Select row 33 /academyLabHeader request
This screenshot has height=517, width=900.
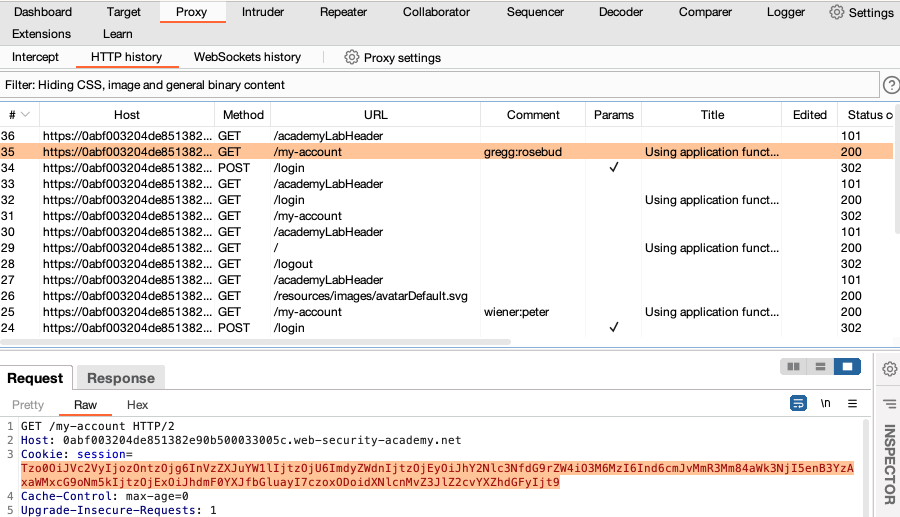pyautogui.click(x=447, y=184)
